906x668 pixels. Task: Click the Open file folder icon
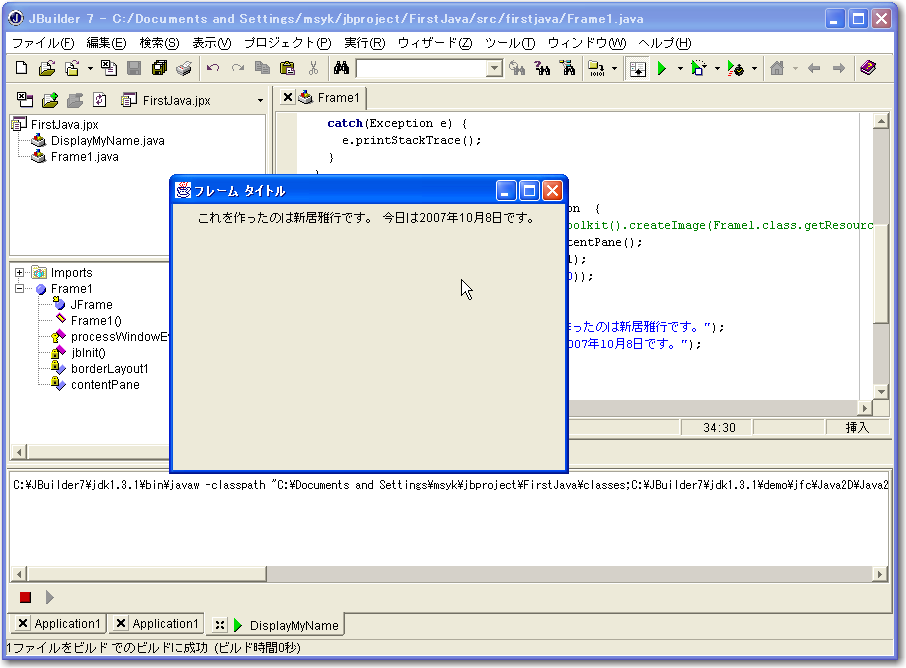click(x=46, y=68)
